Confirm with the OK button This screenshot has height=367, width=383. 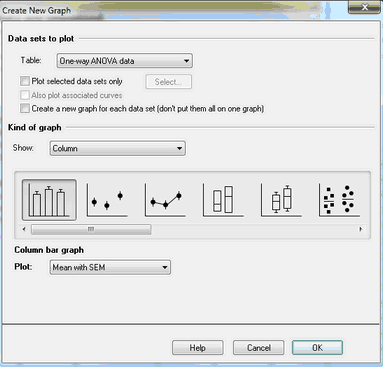(317, 348)
